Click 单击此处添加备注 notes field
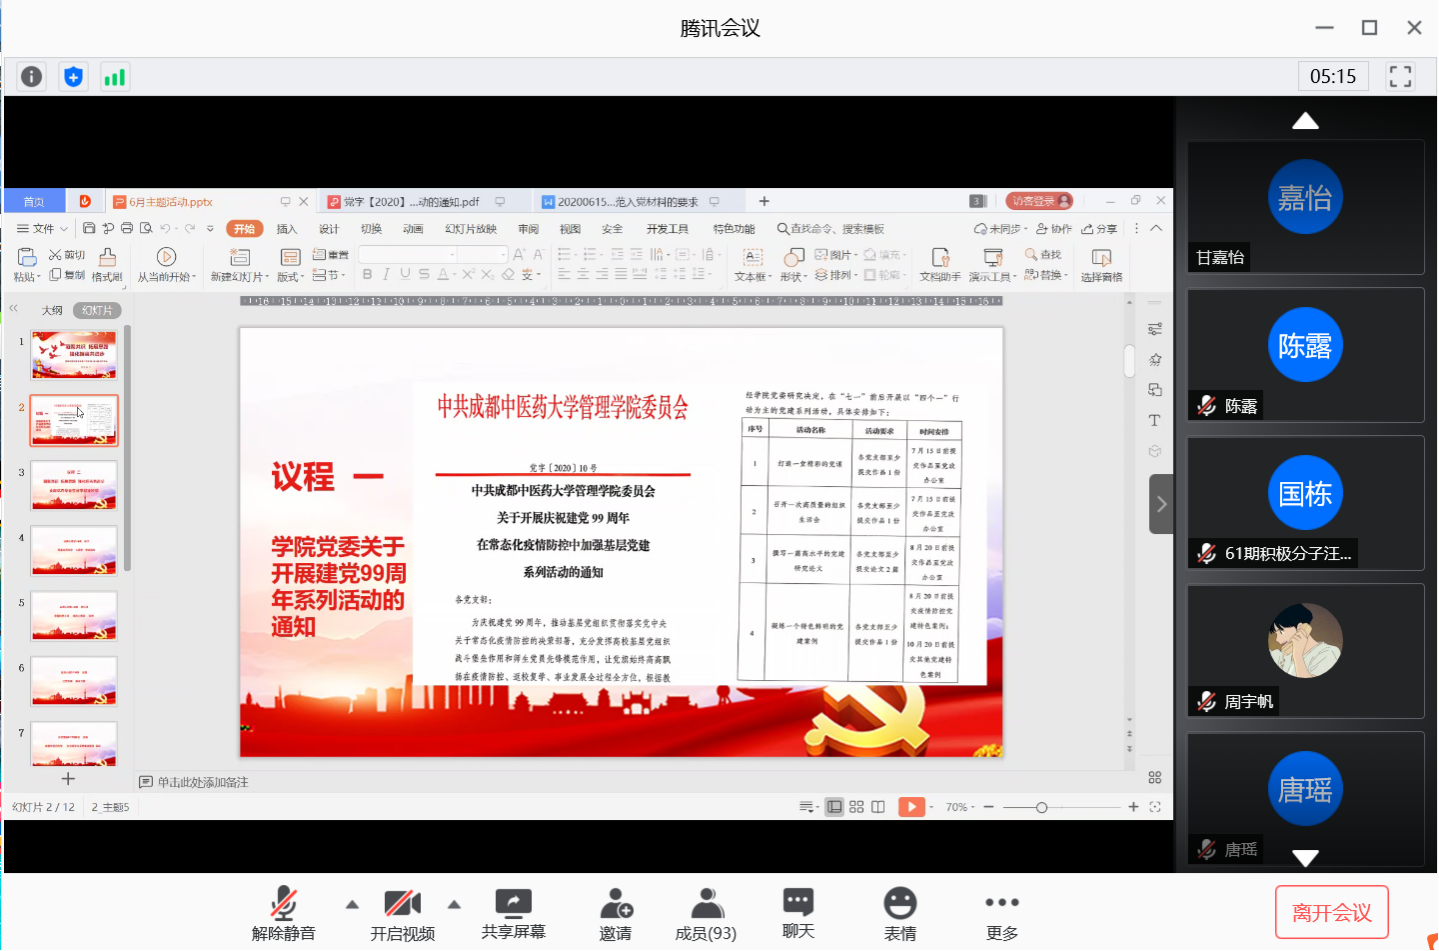Screen dimensions: 1439x951 [203, 782]
